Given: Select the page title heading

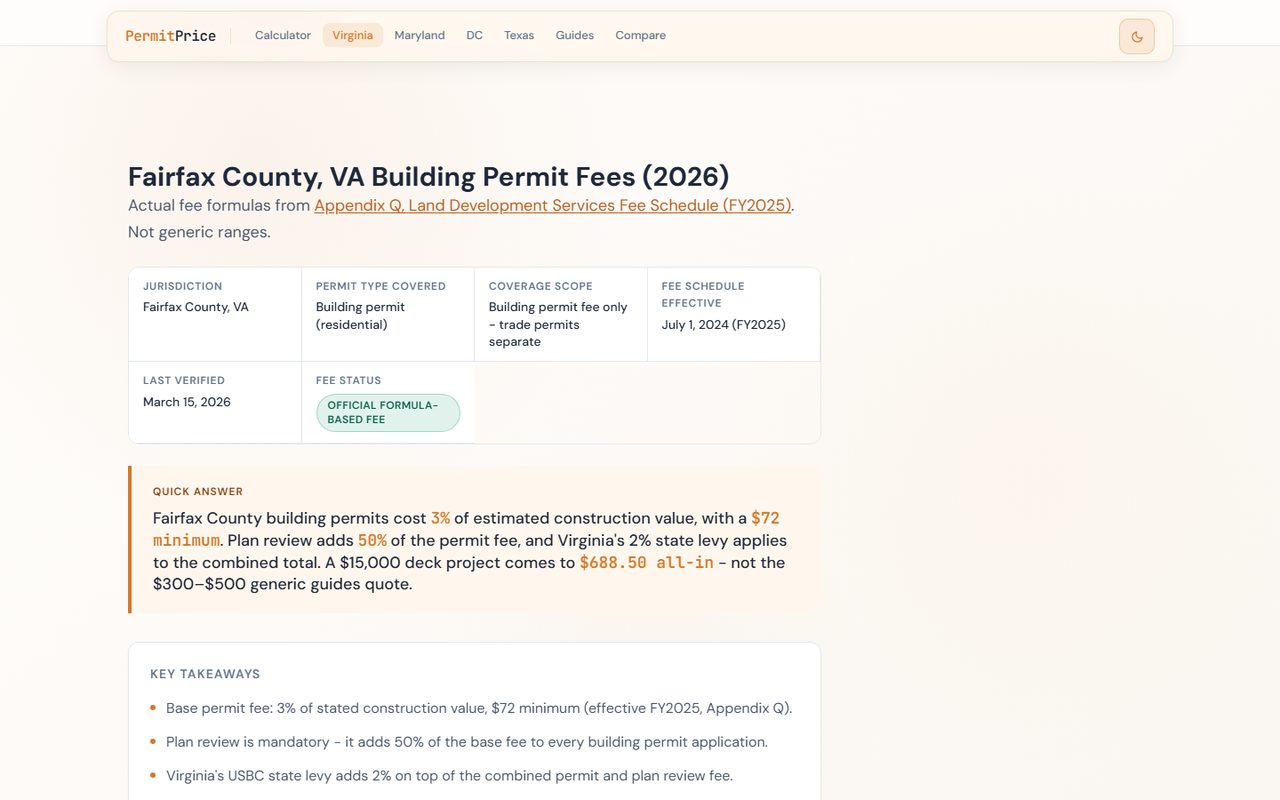Looking at the screenshot, I should (429, 177).
